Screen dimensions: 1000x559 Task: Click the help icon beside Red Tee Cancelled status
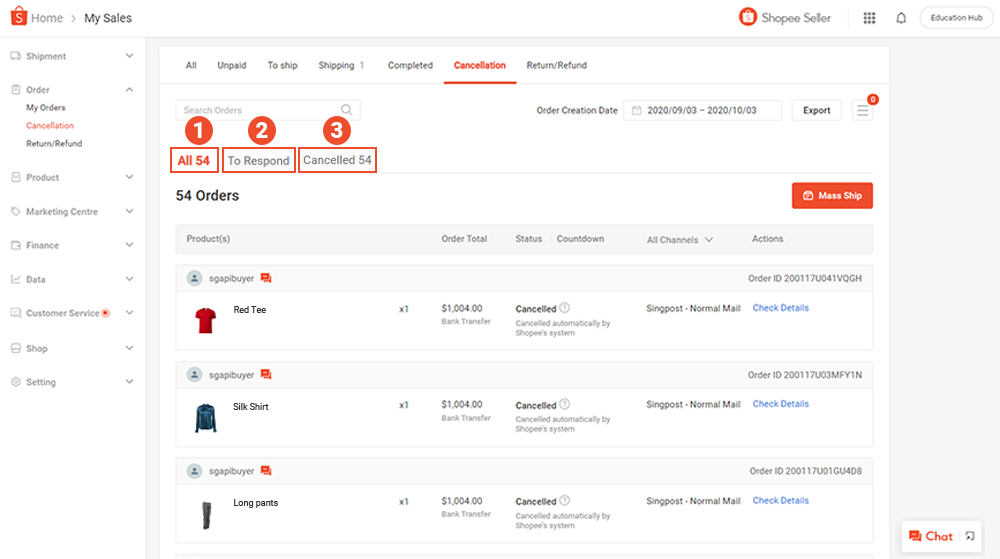565,308
